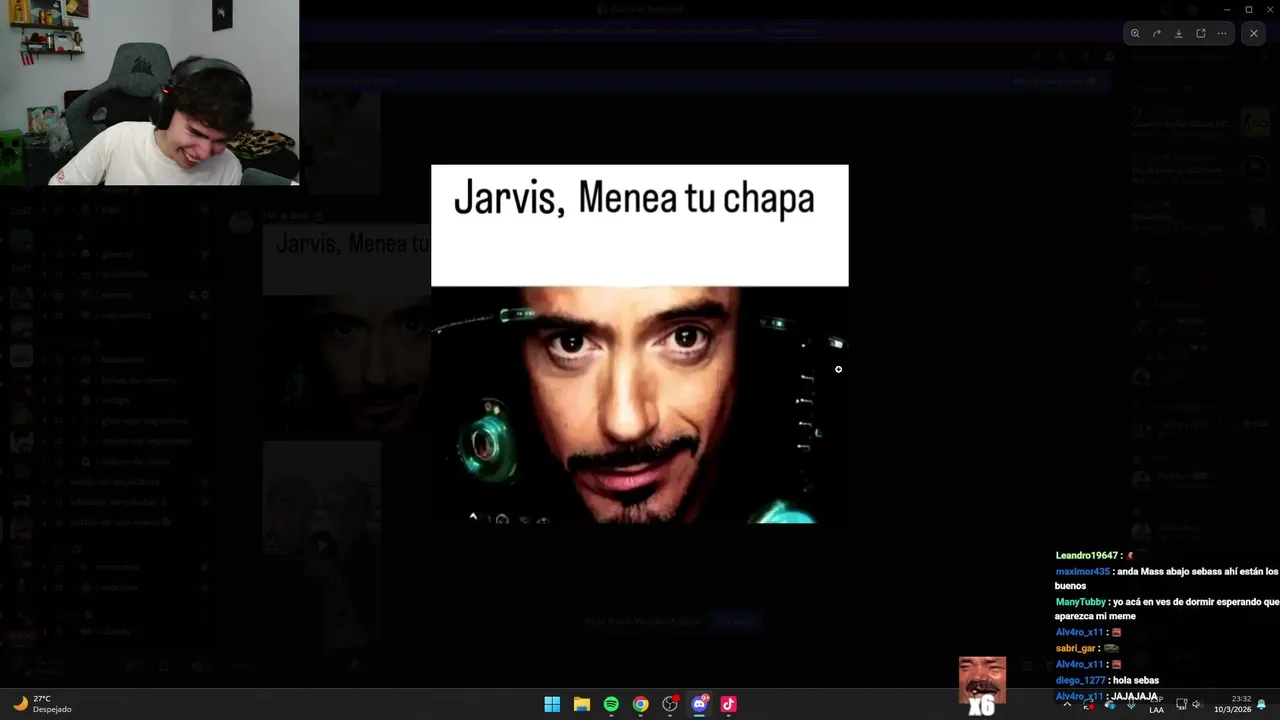1280x720 pixels.
Task: Open the three-dots more options menu
Action: click(1222, 33)
